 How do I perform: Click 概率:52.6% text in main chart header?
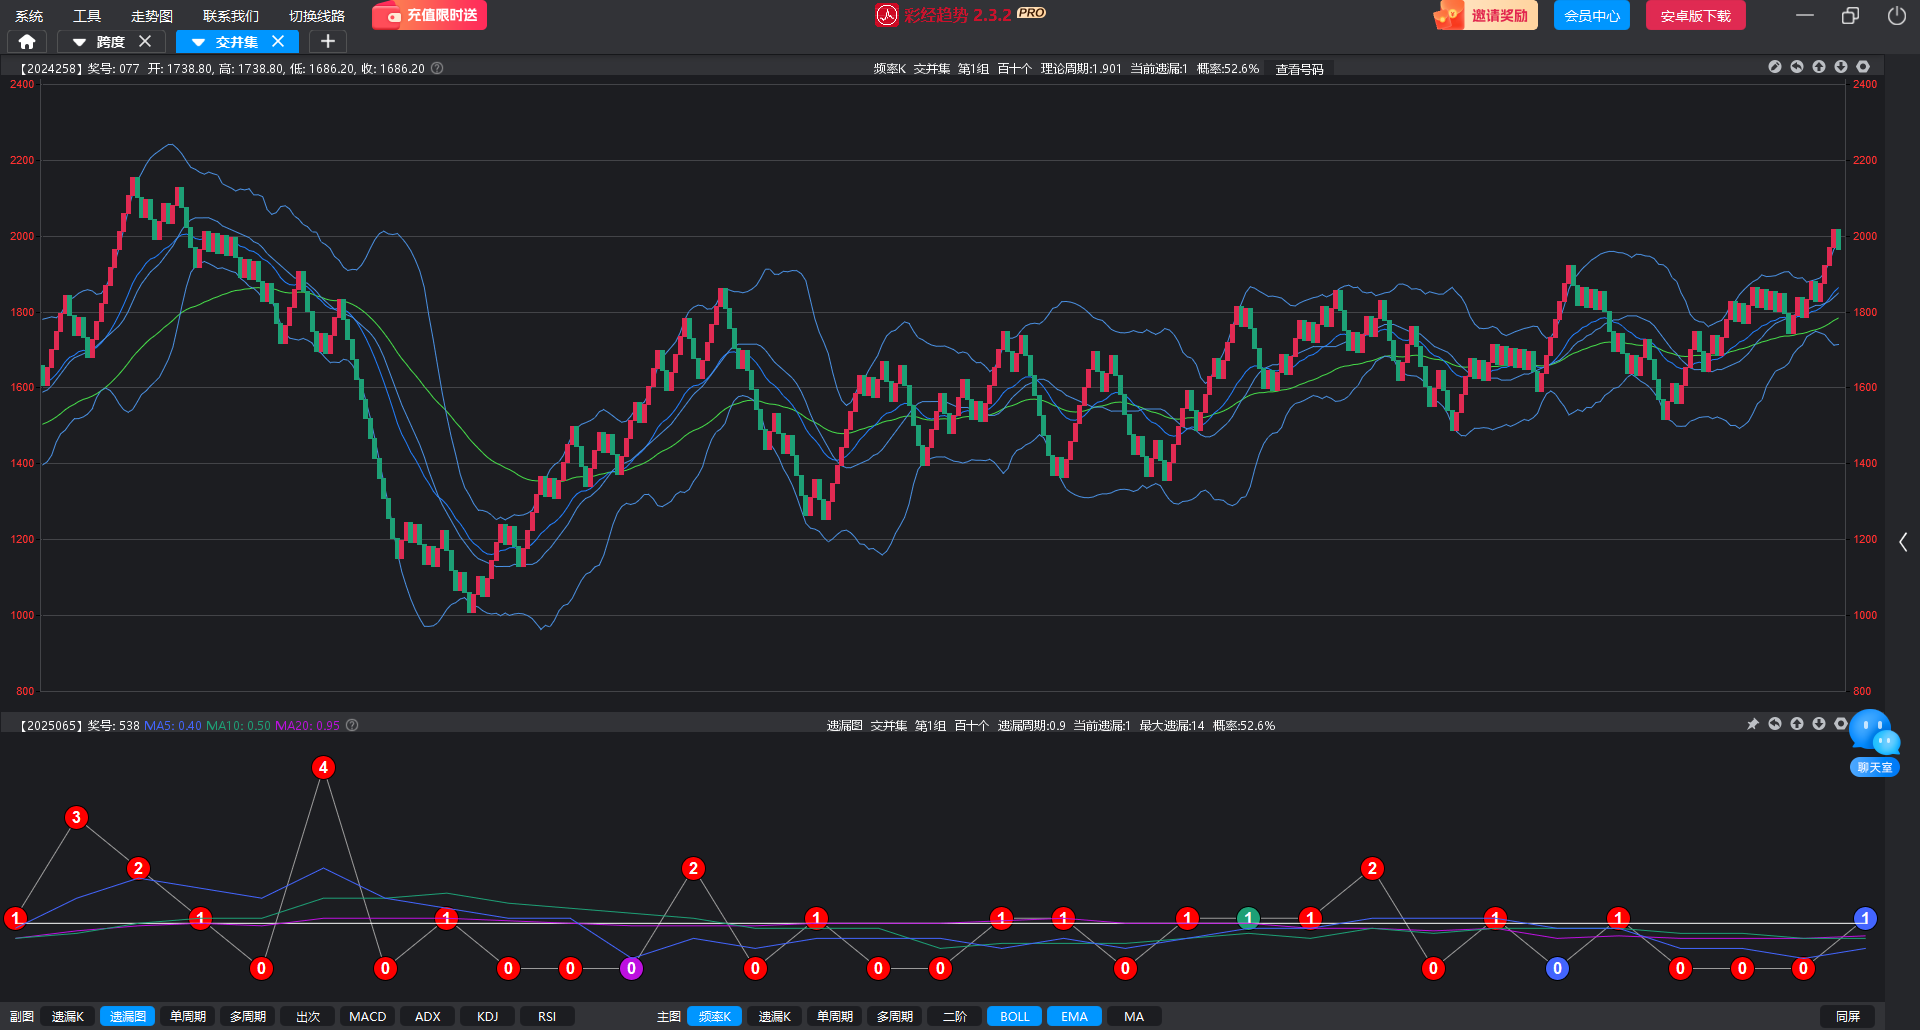click(1228, 69)
